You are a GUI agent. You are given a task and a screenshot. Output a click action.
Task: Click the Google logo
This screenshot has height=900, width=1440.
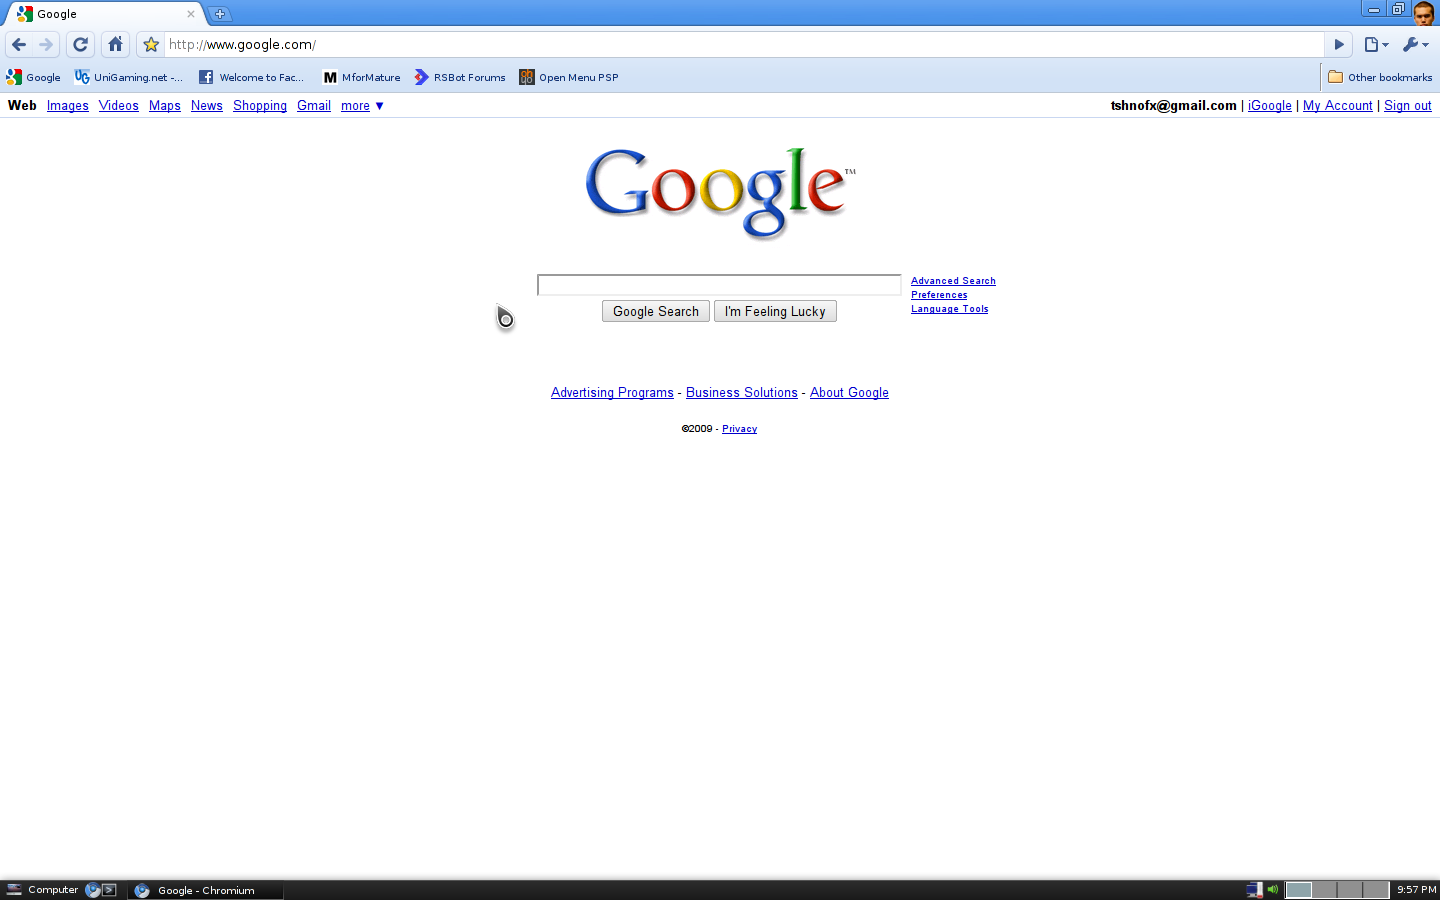(720, 192)
